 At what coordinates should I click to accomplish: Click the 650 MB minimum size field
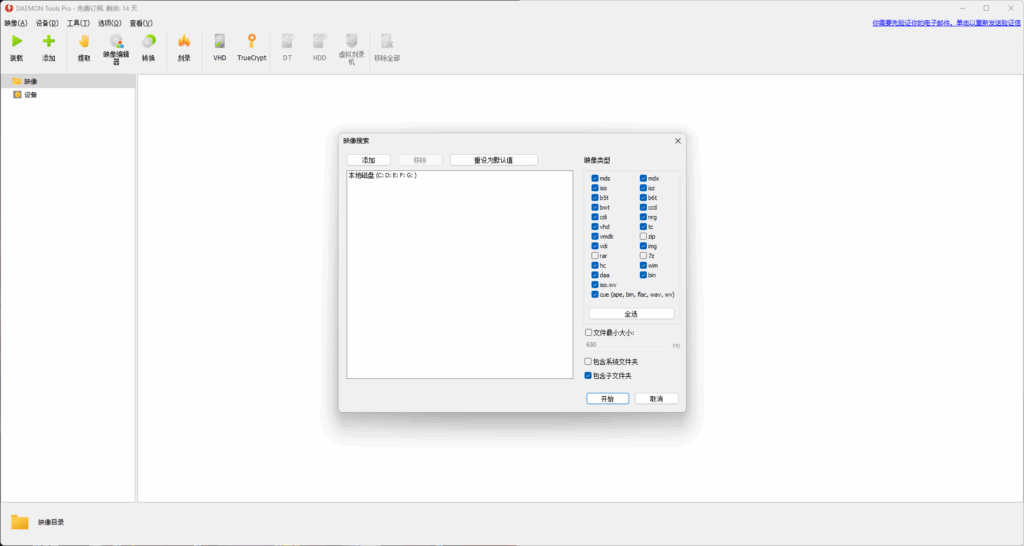(626, 345)
